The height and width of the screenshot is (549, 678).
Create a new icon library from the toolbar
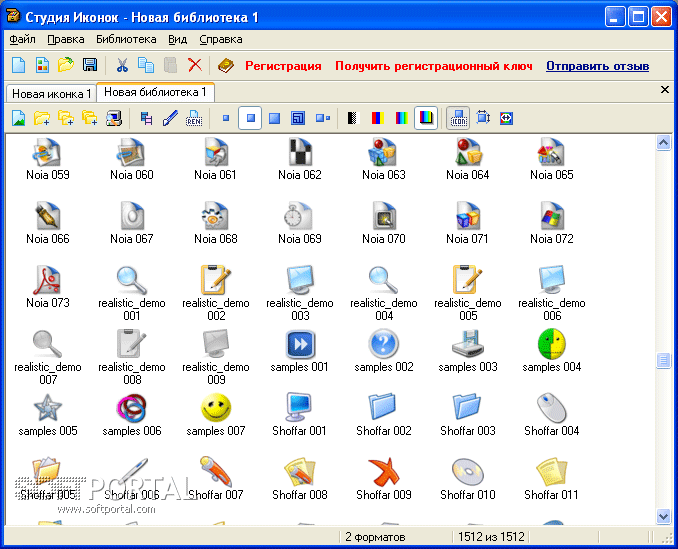point(42,66)
